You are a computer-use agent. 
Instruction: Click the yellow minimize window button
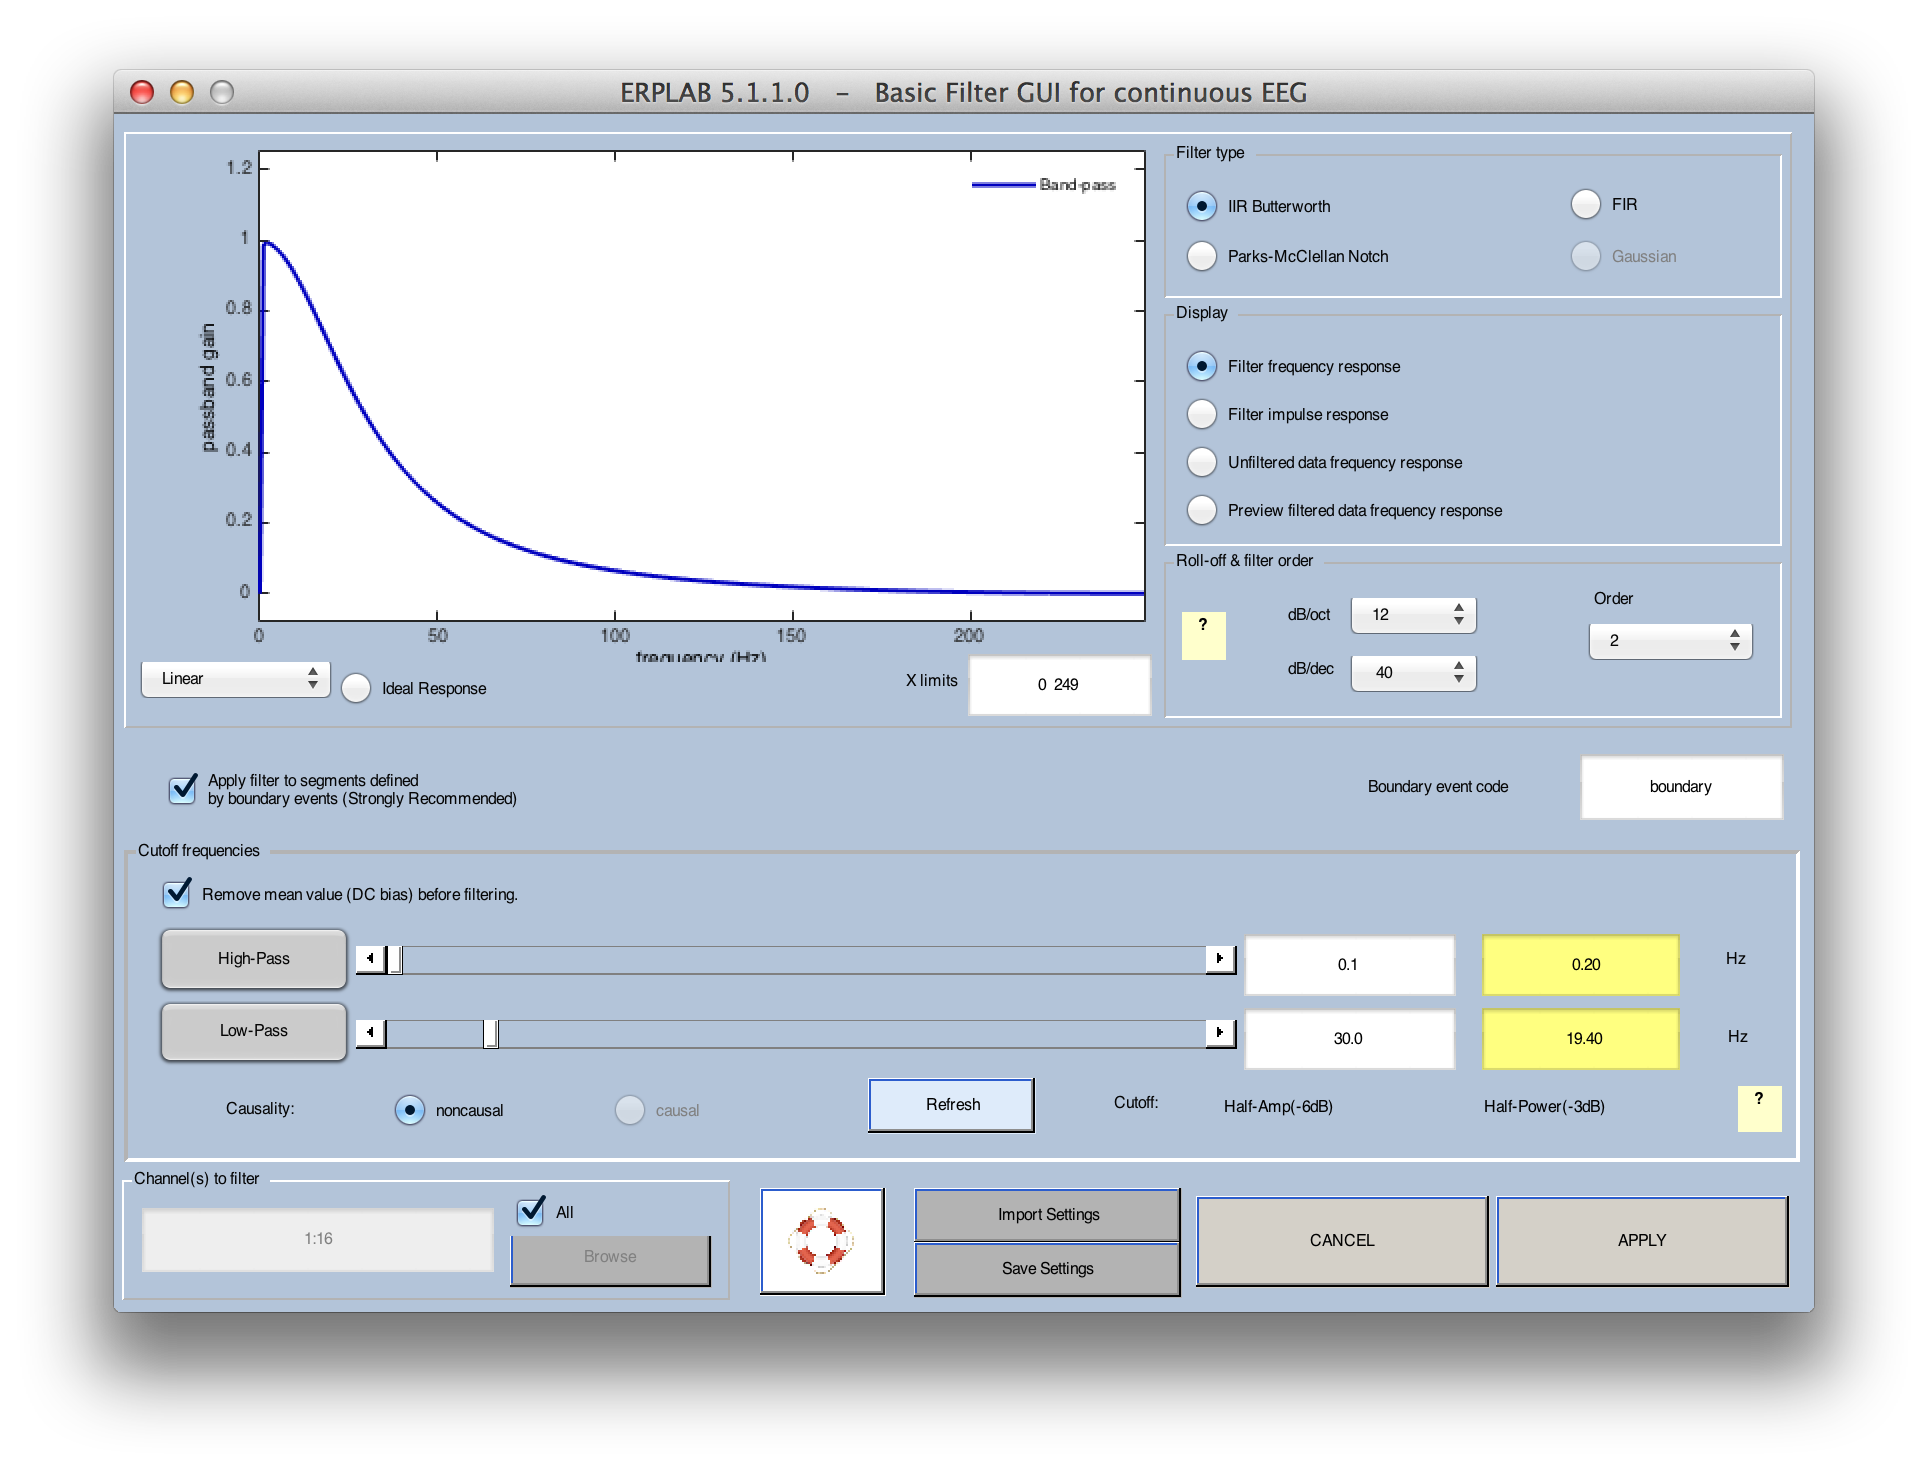click(x=182, y=92)
